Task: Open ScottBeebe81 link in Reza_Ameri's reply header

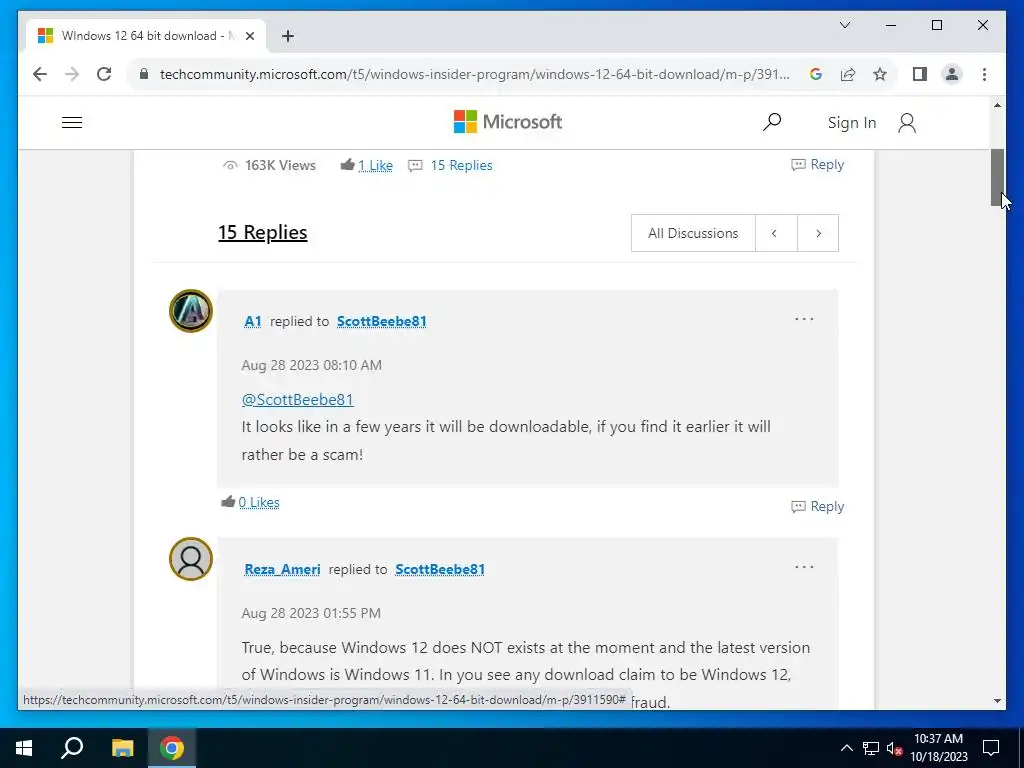Action: 440,569
